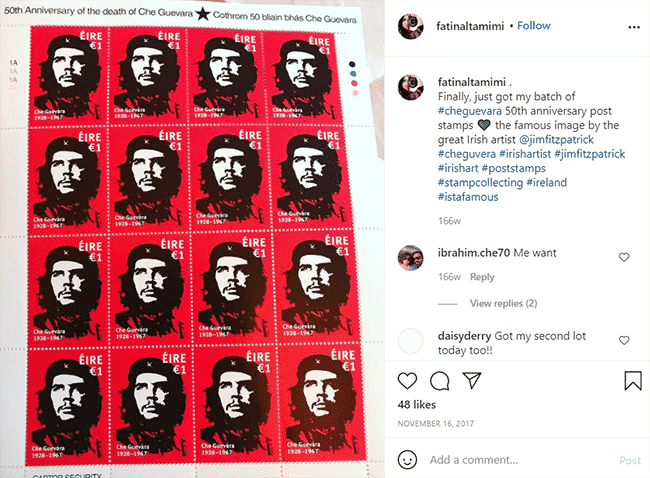Open comments via speech bubble icon
The image size is (650, 478).
[x=439, y=381]
